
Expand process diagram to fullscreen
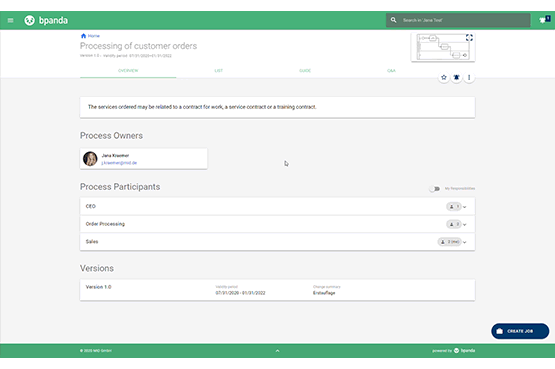point(469,38)
